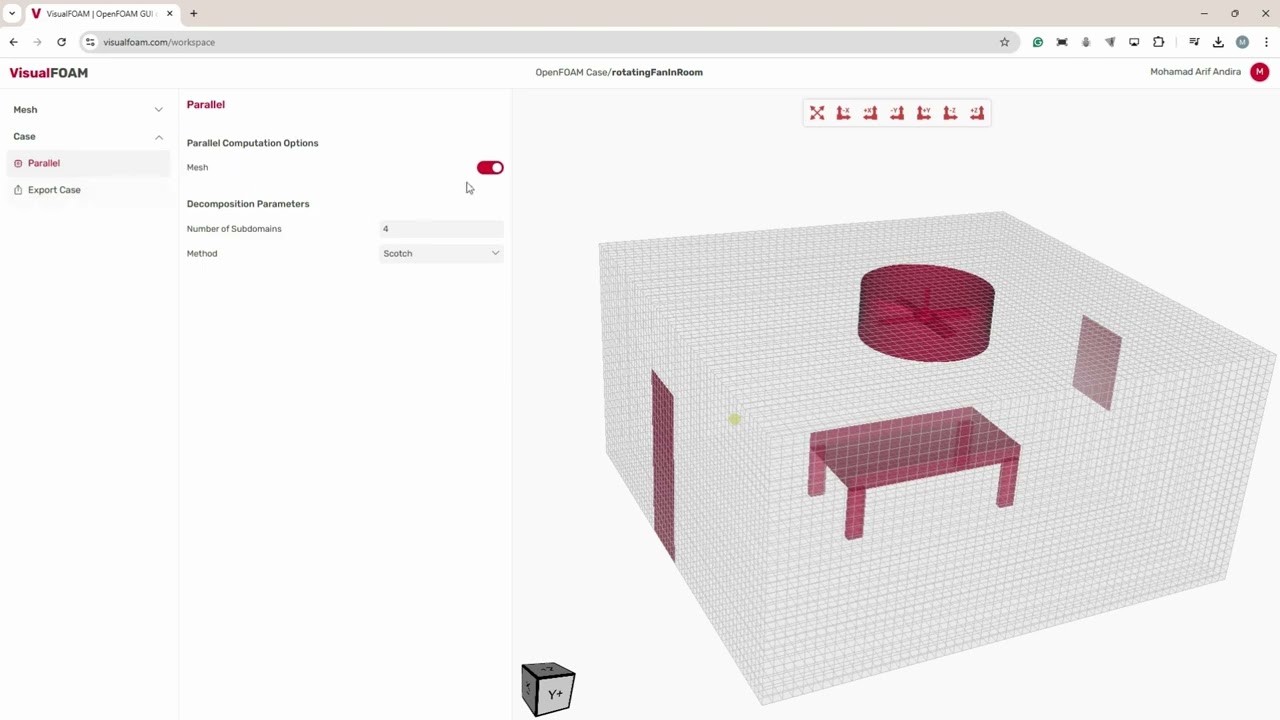Set camera to the +Z axis view
Image resolution: width=1280 pixels, height=720 pixels.
pyautogui.click(x=977, y=113)
